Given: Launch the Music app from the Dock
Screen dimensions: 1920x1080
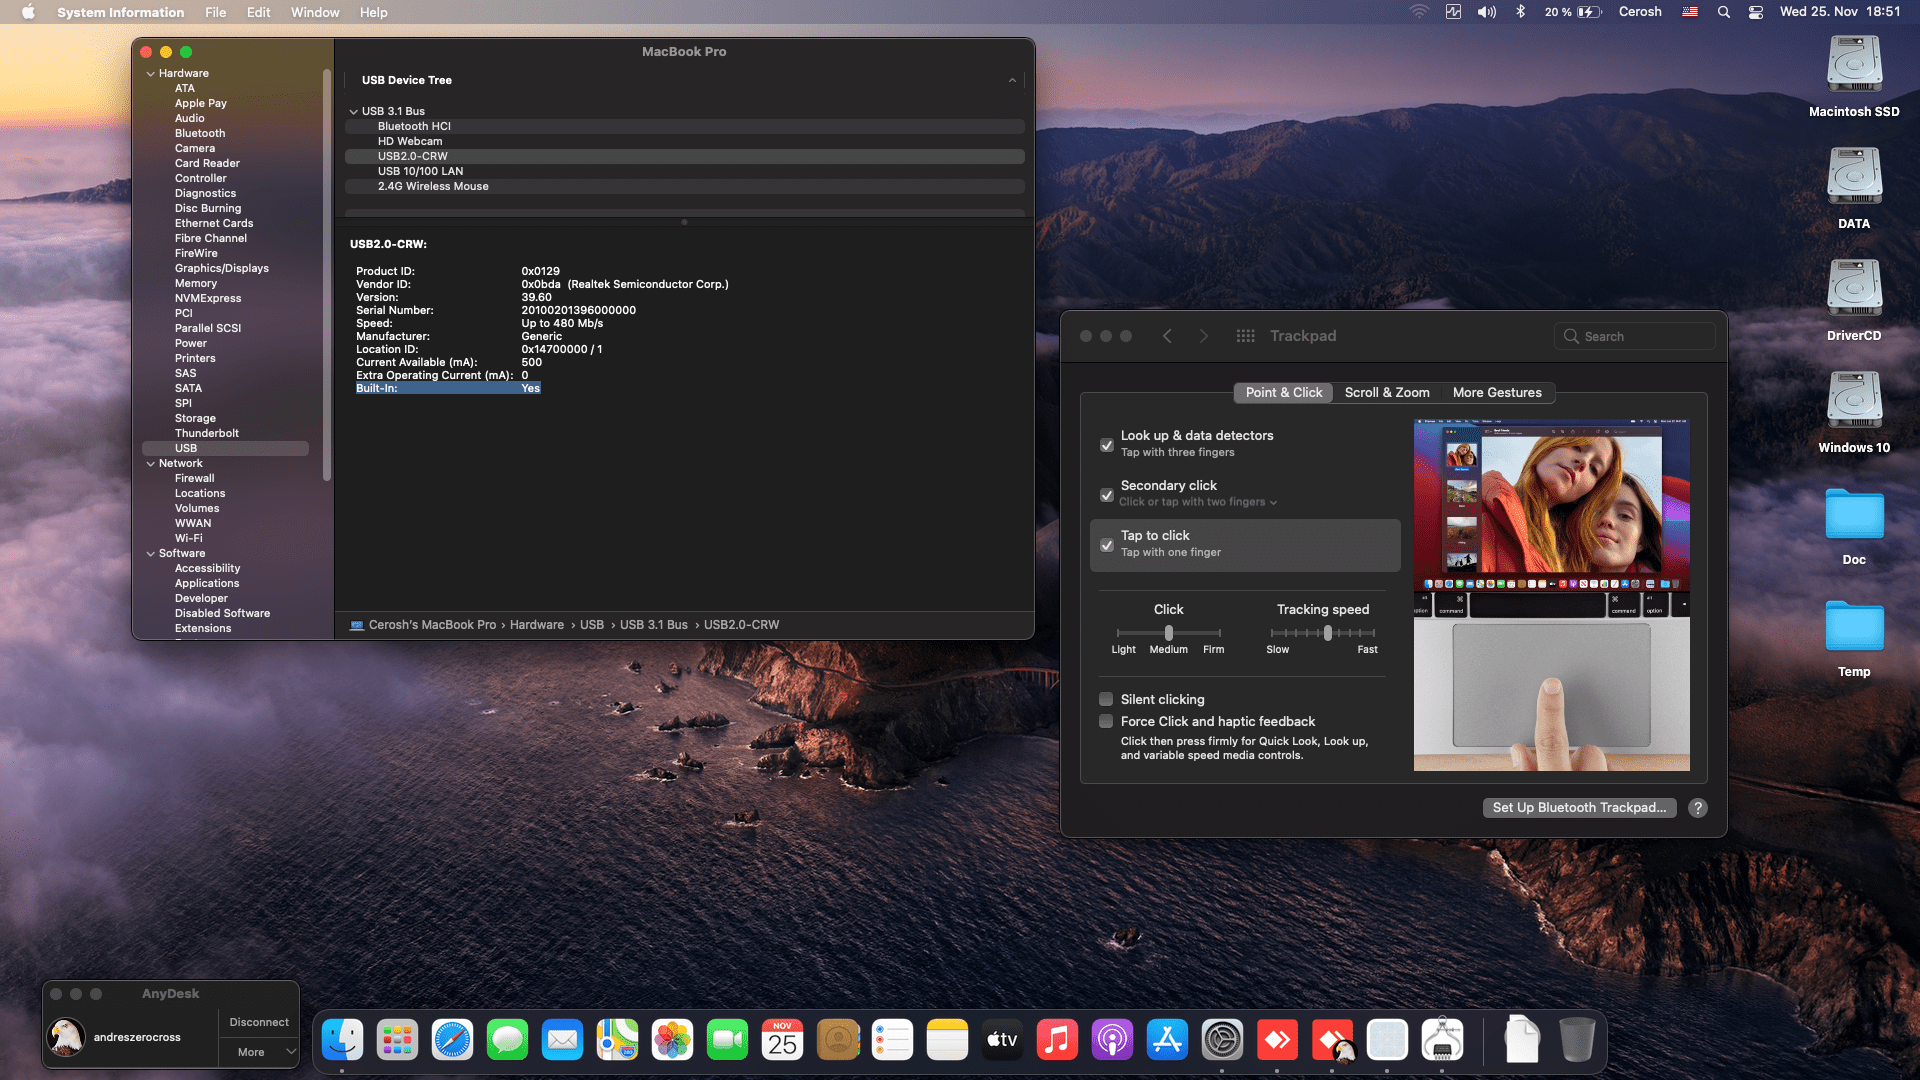Looking at the screenshot, I should click(x=1057, y=1039).
